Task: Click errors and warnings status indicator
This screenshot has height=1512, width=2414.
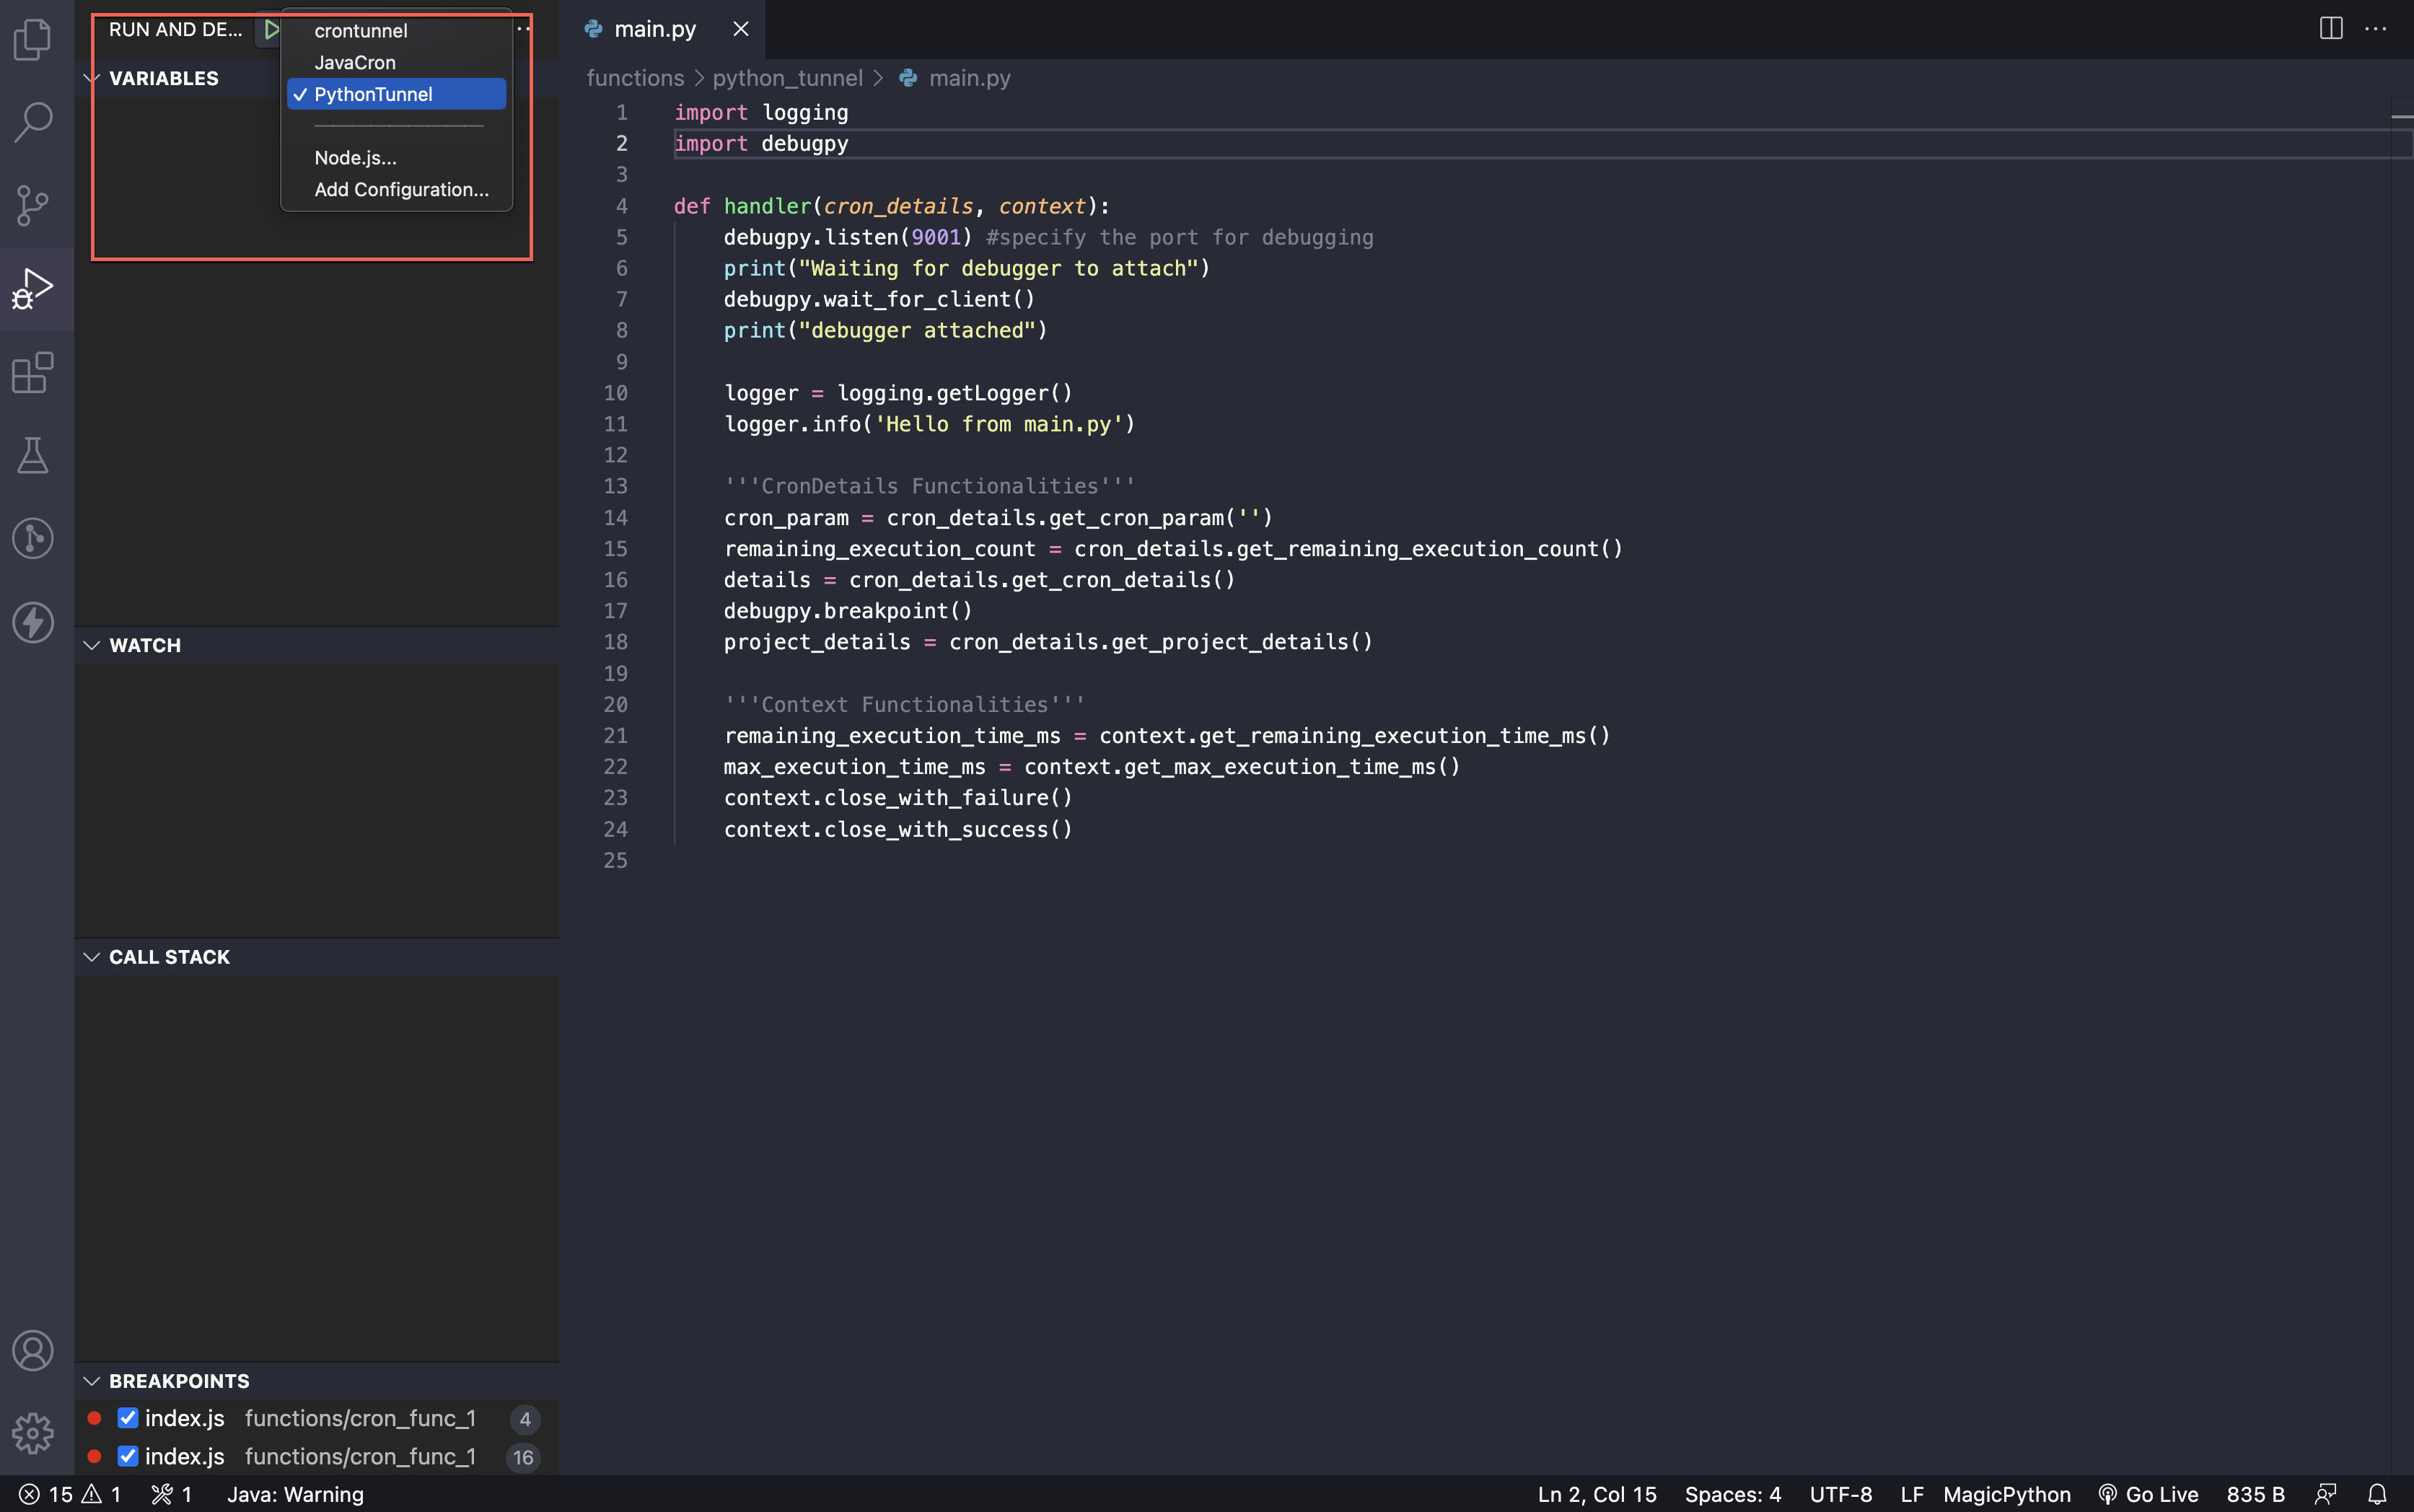Action: 70,1494
